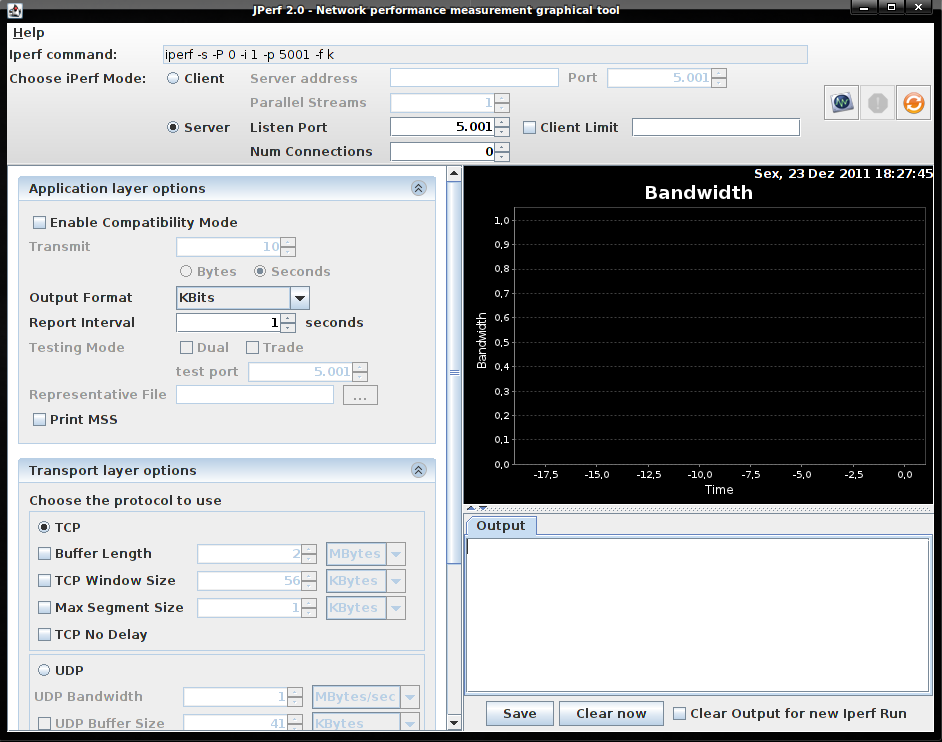Enable the Print MSS checkbox

coord(39,419)
